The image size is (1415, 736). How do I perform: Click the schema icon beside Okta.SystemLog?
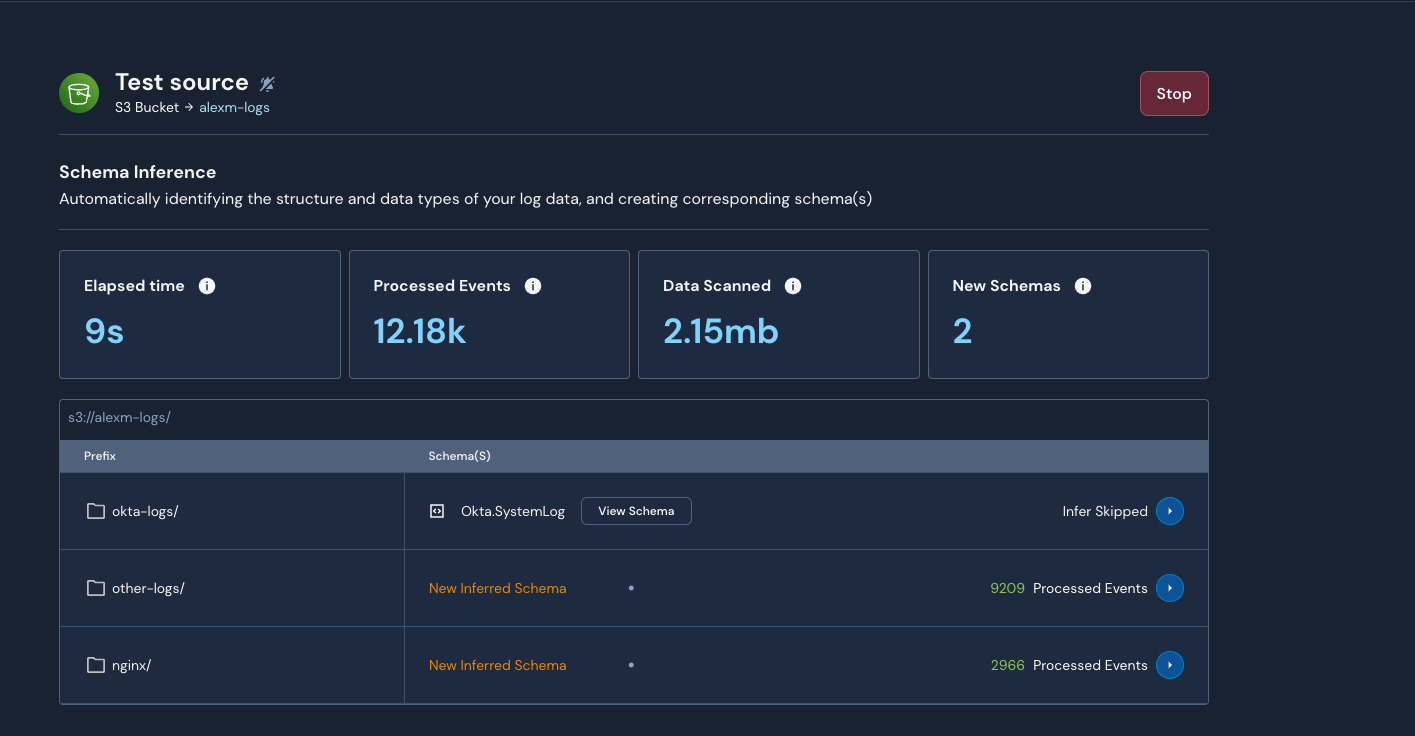point(437,511)
